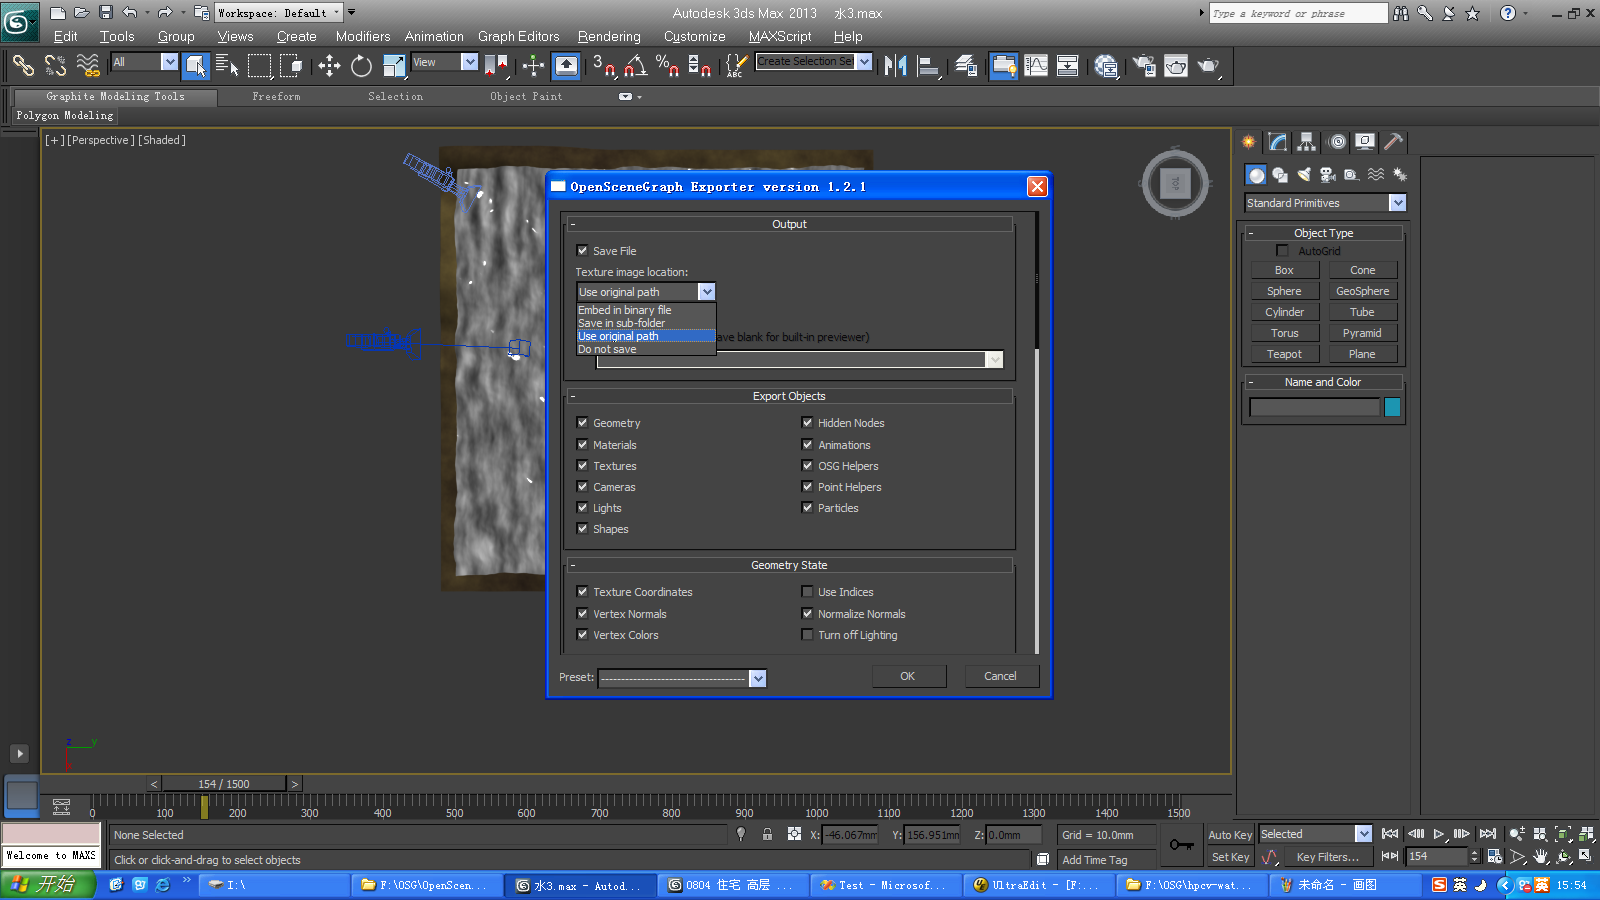Open the Material Editor icon
The image size is (1600, 900).
(1106, 66)
